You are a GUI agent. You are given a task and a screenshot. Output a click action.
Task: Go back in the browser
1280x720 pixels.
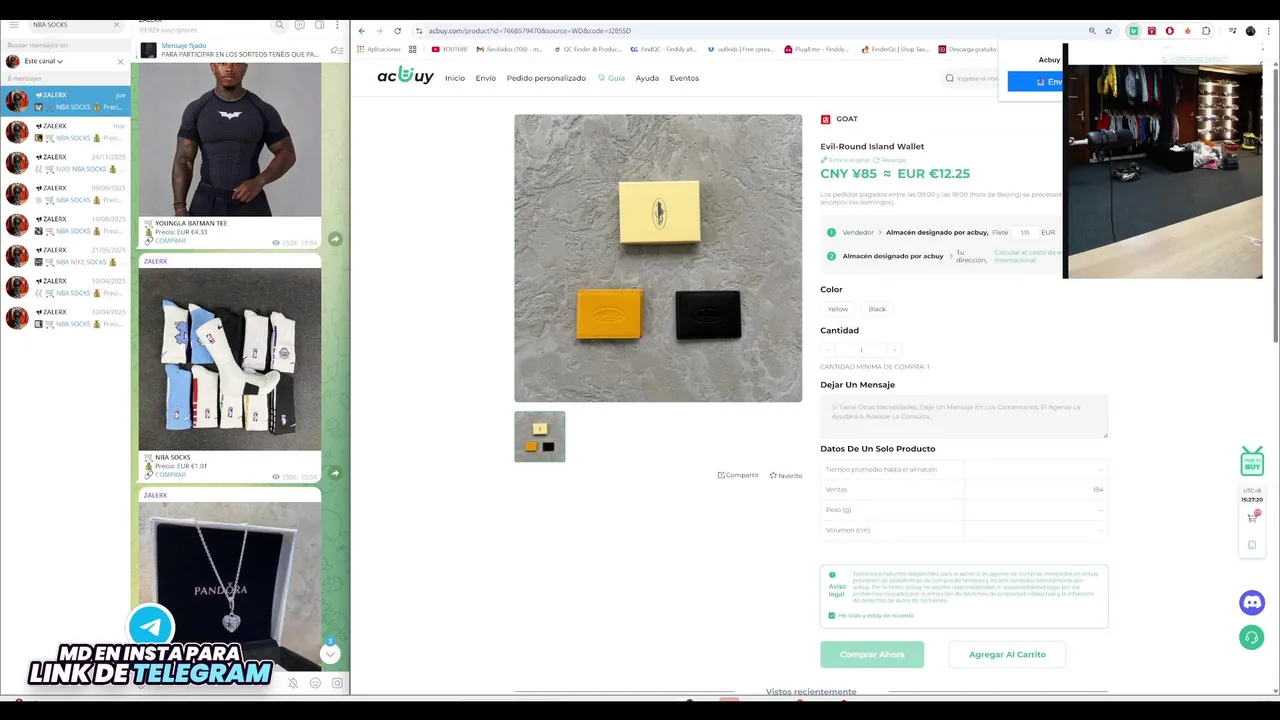click(362, 31)
